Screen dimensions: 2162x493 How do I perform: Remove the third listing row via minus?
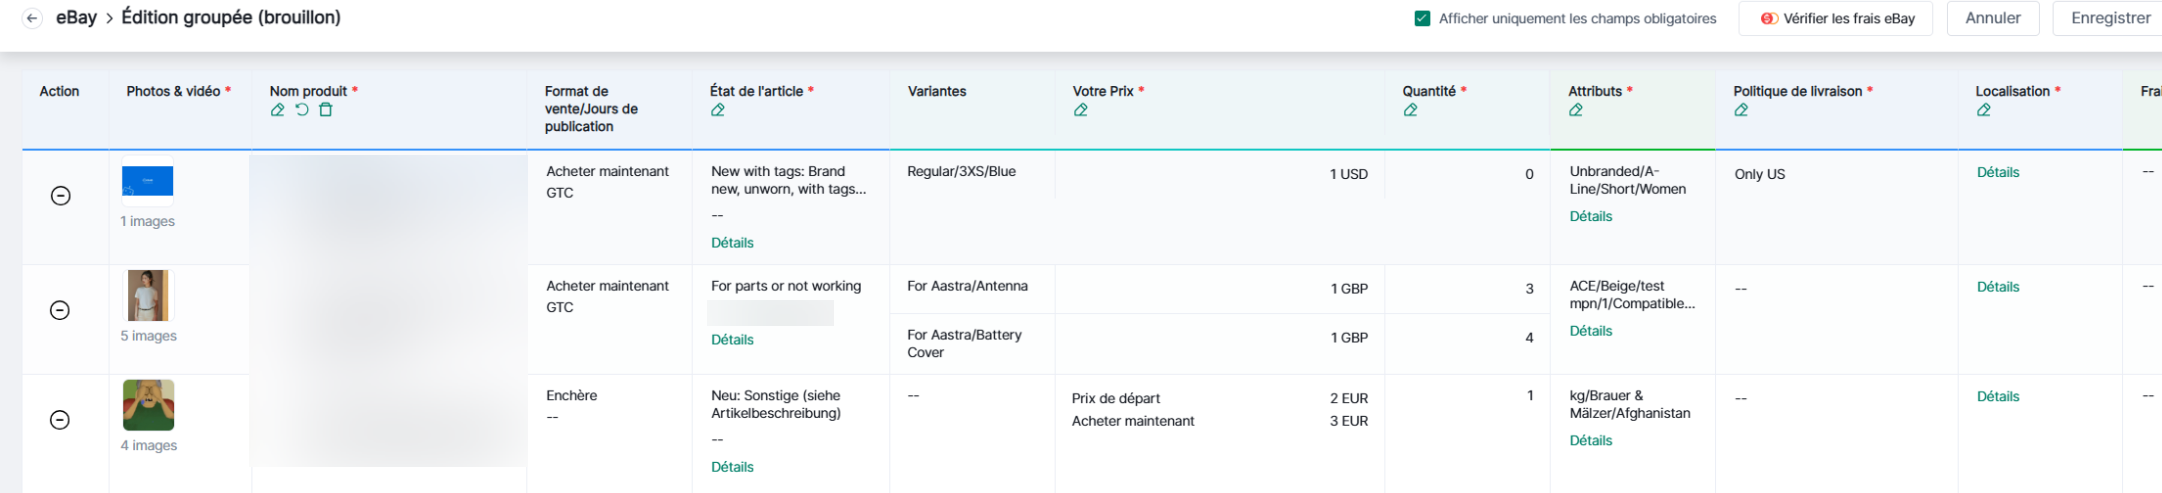pyautogui.click(x=60, y=420)
